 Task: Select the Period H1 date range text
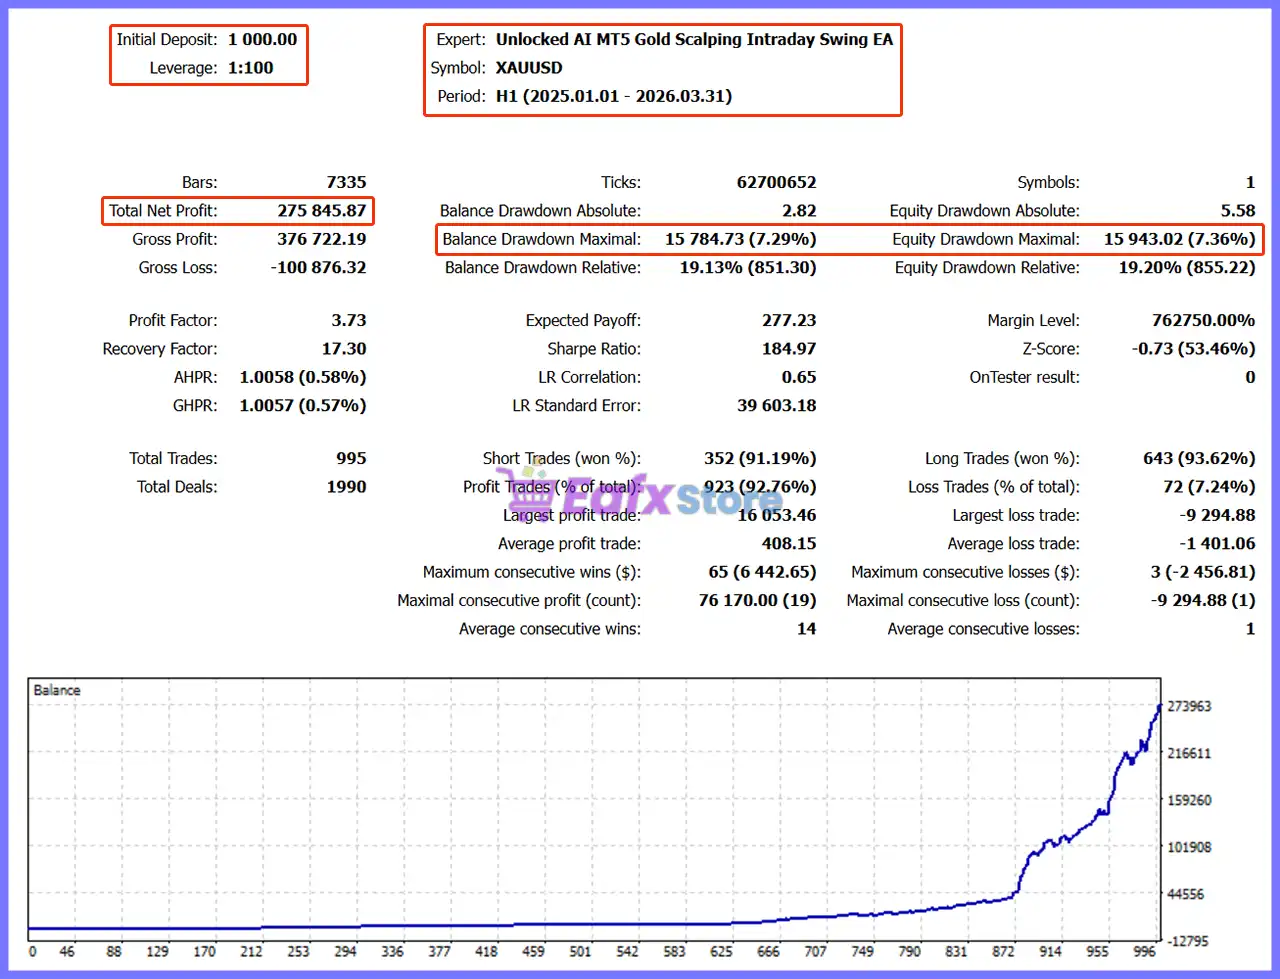tap(614, 97)
